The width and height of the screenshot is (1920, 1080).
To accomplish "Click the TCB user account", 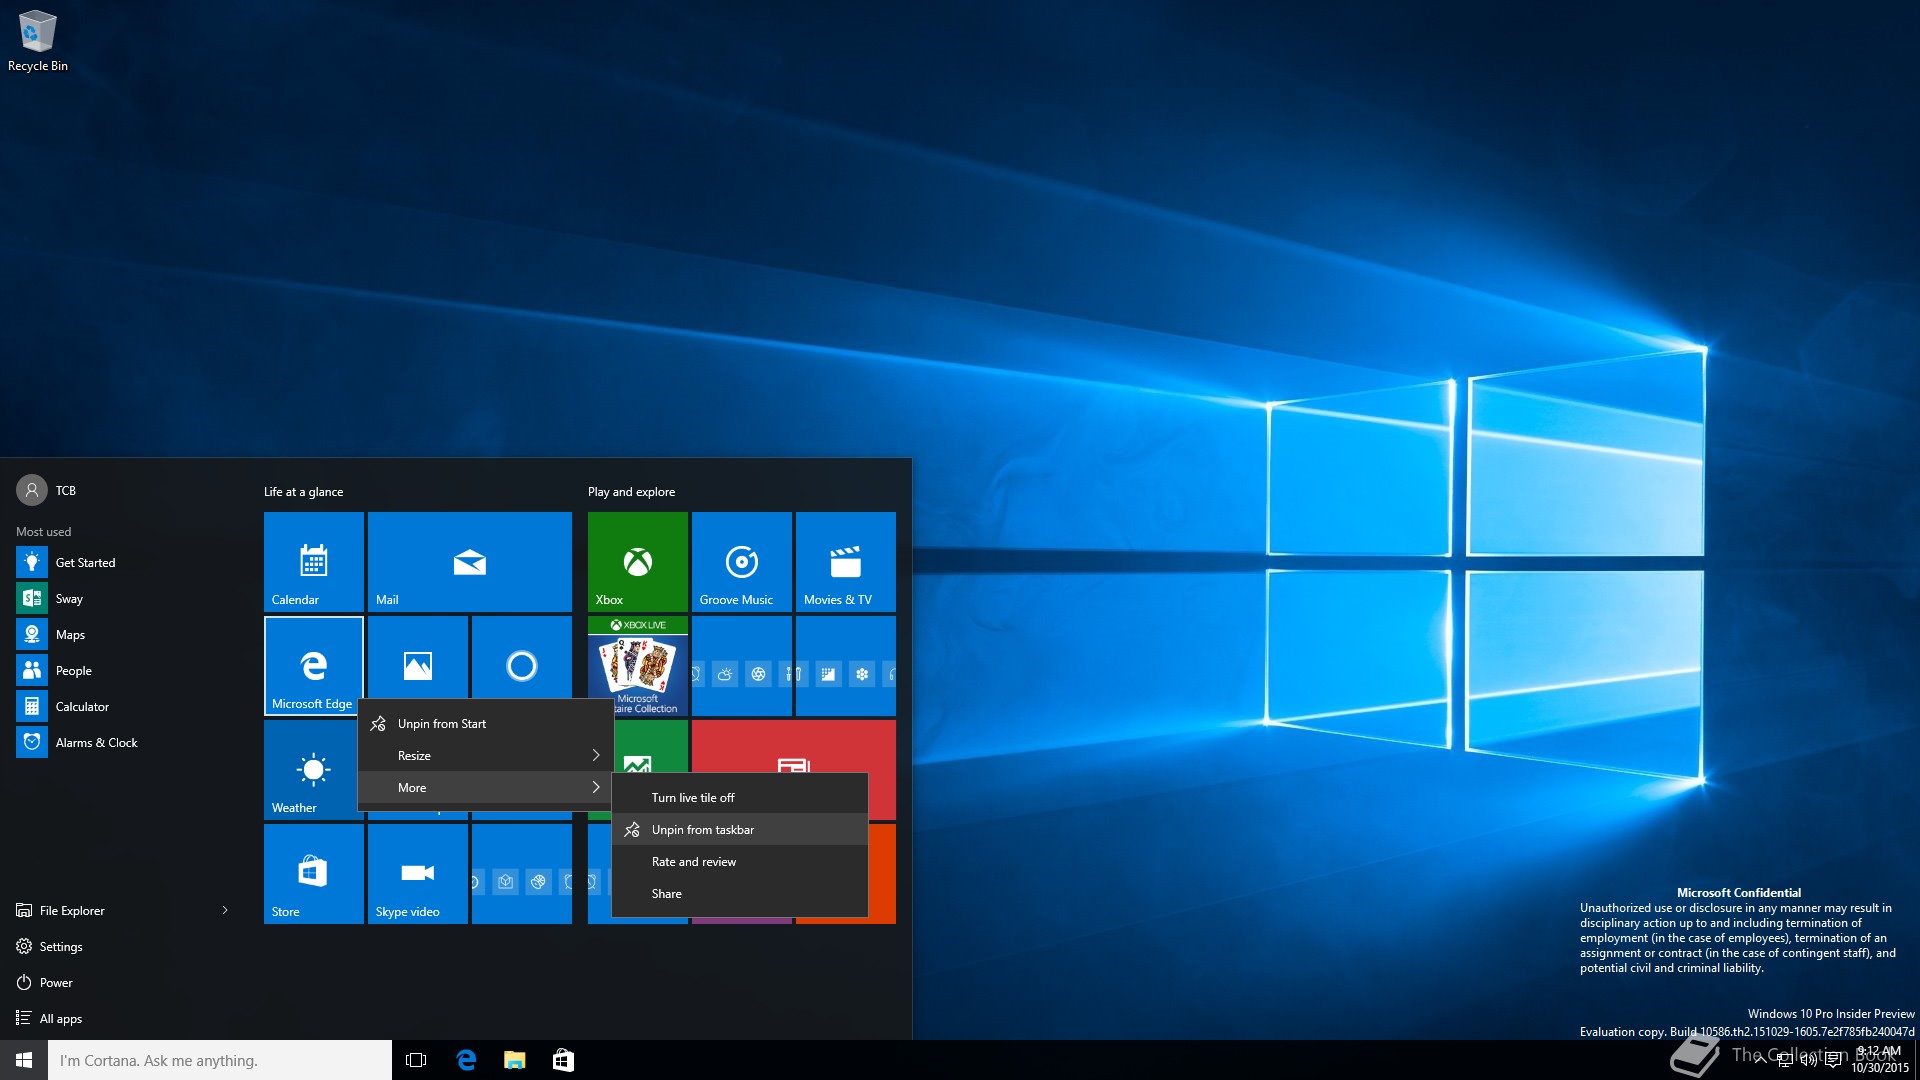I will (46, 490).
